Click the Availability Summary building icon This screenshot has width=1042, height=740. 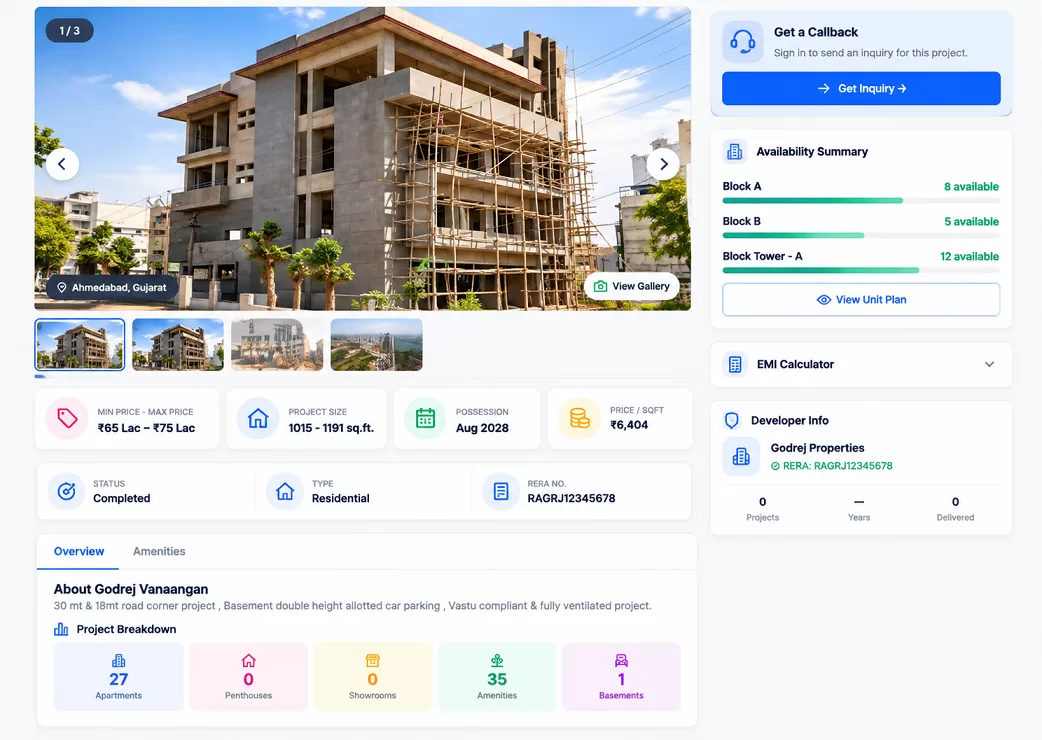734,151
